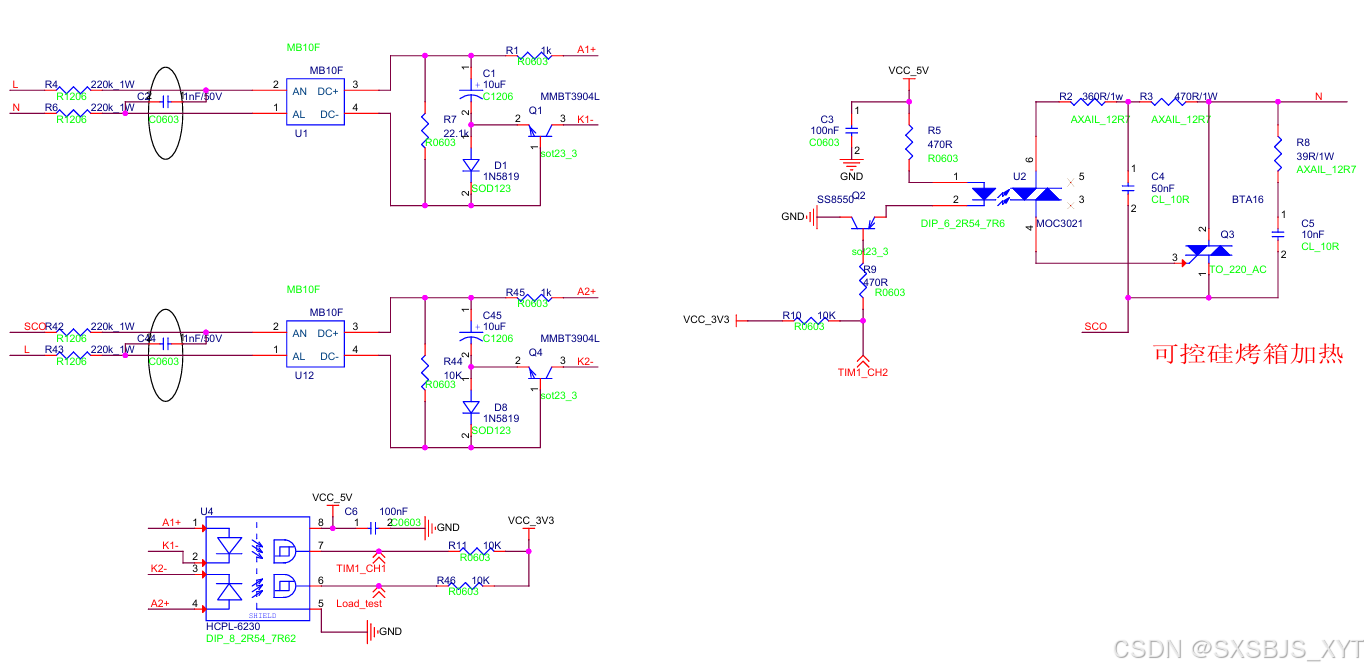
Task: Click the U12 bridge rectifier block
Action: 315,345
